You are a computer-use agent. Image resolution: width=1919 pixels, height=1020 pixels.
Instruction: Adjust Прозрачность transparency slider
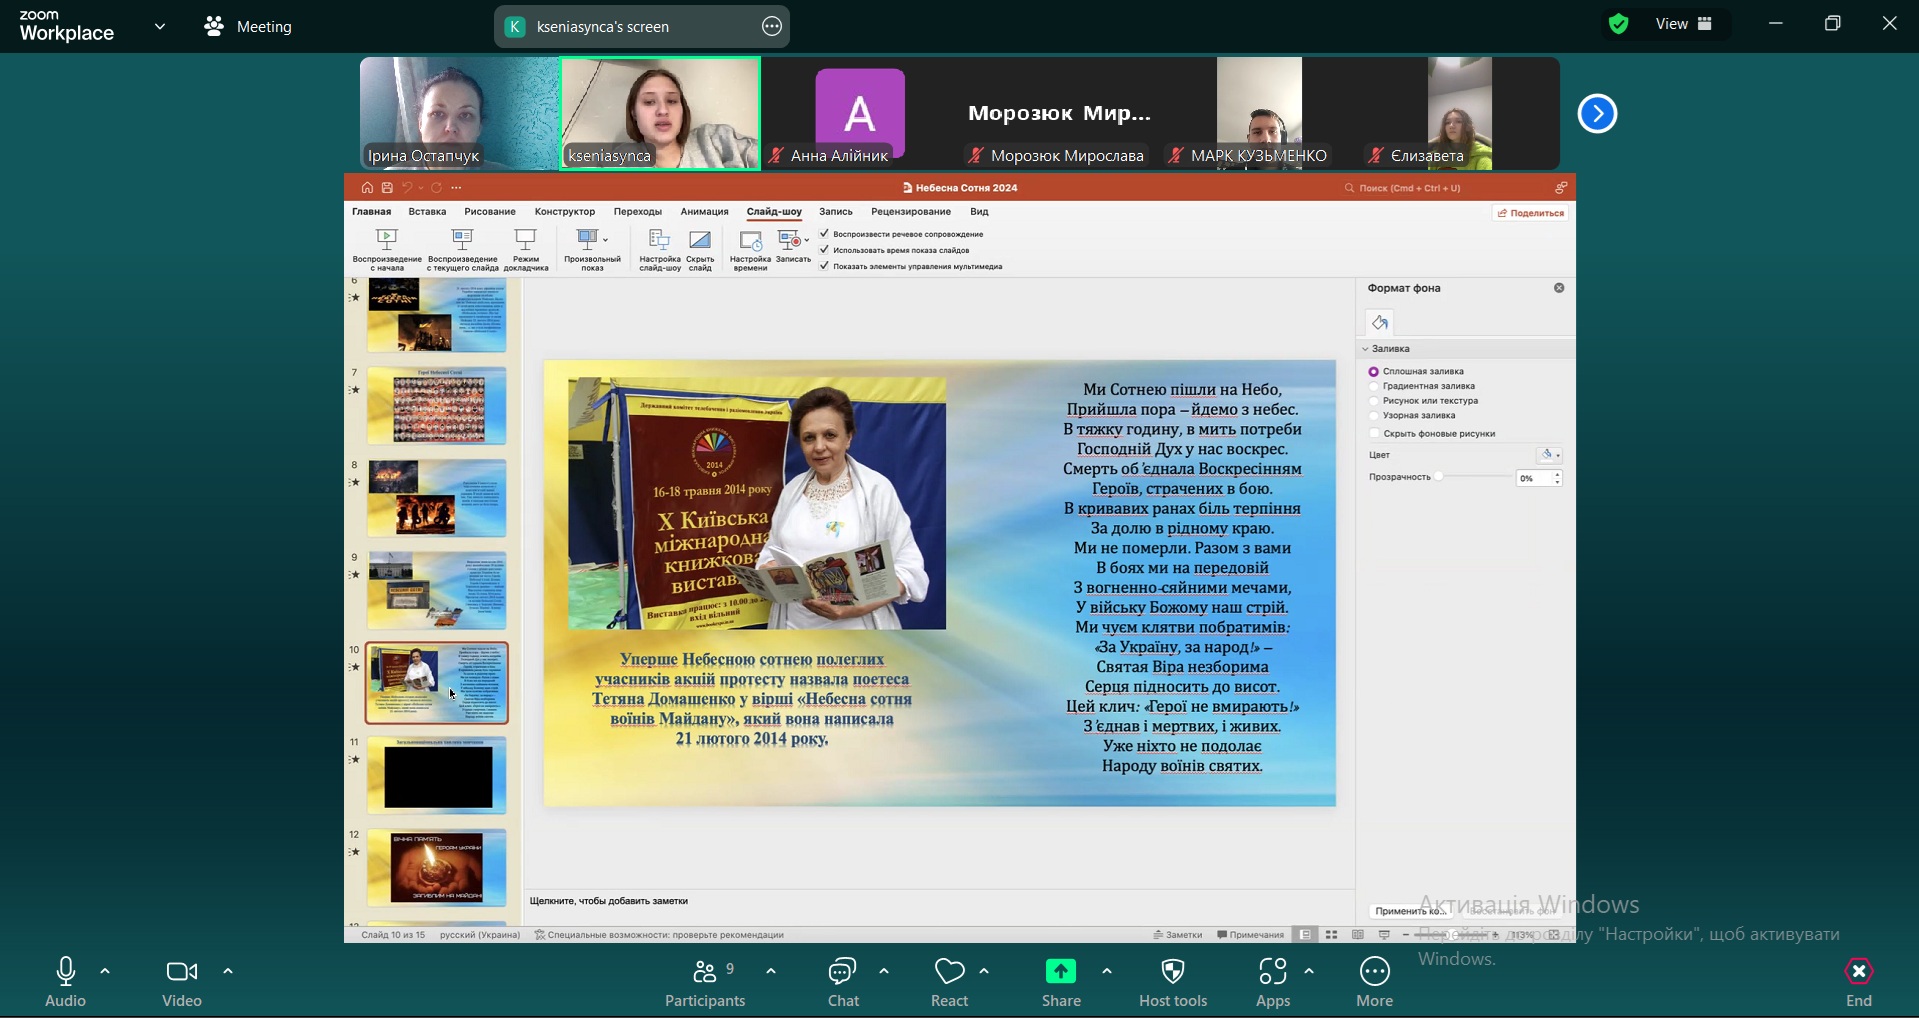(1440, 478)
